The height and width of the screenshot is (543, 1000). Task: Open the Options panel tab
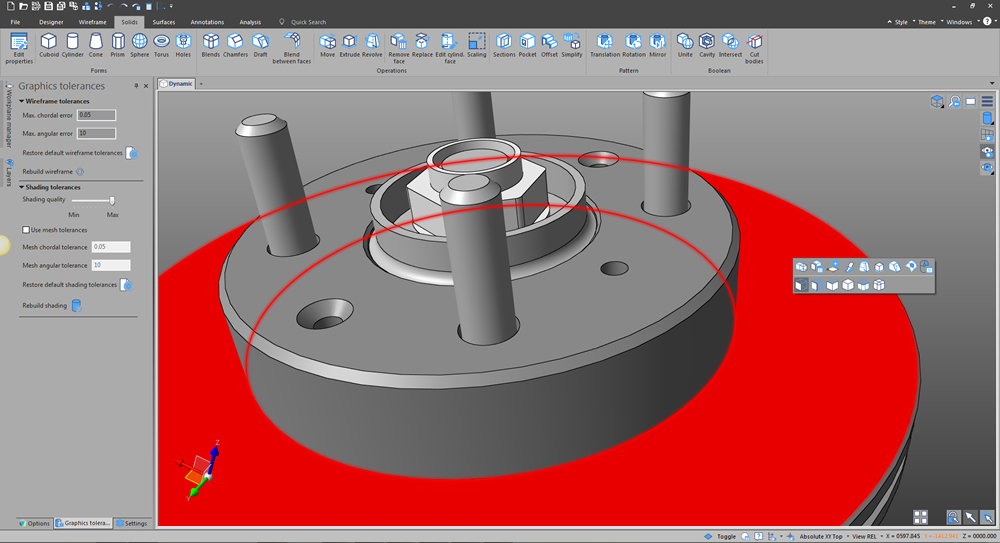point(34,523)
